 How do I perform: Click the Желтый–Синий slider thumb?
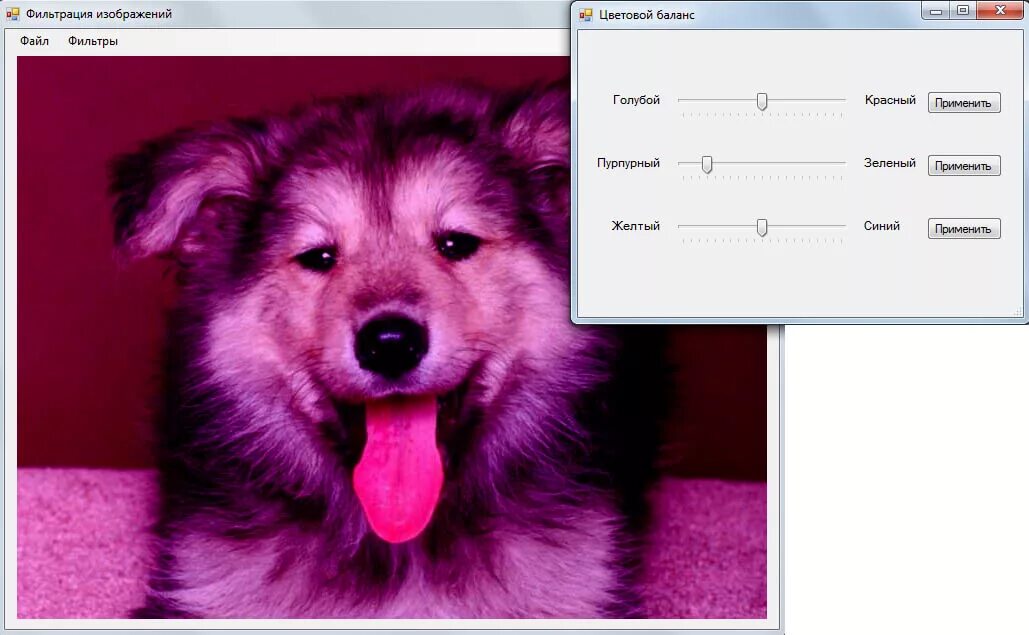pos(762,227)
